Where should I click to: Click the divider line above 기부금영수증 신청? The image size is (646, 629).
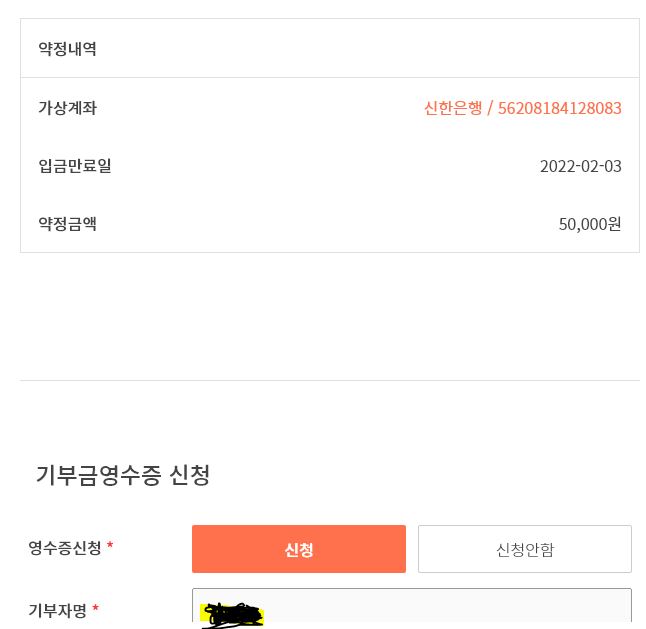pyautogui.click(x=329, y=380)
